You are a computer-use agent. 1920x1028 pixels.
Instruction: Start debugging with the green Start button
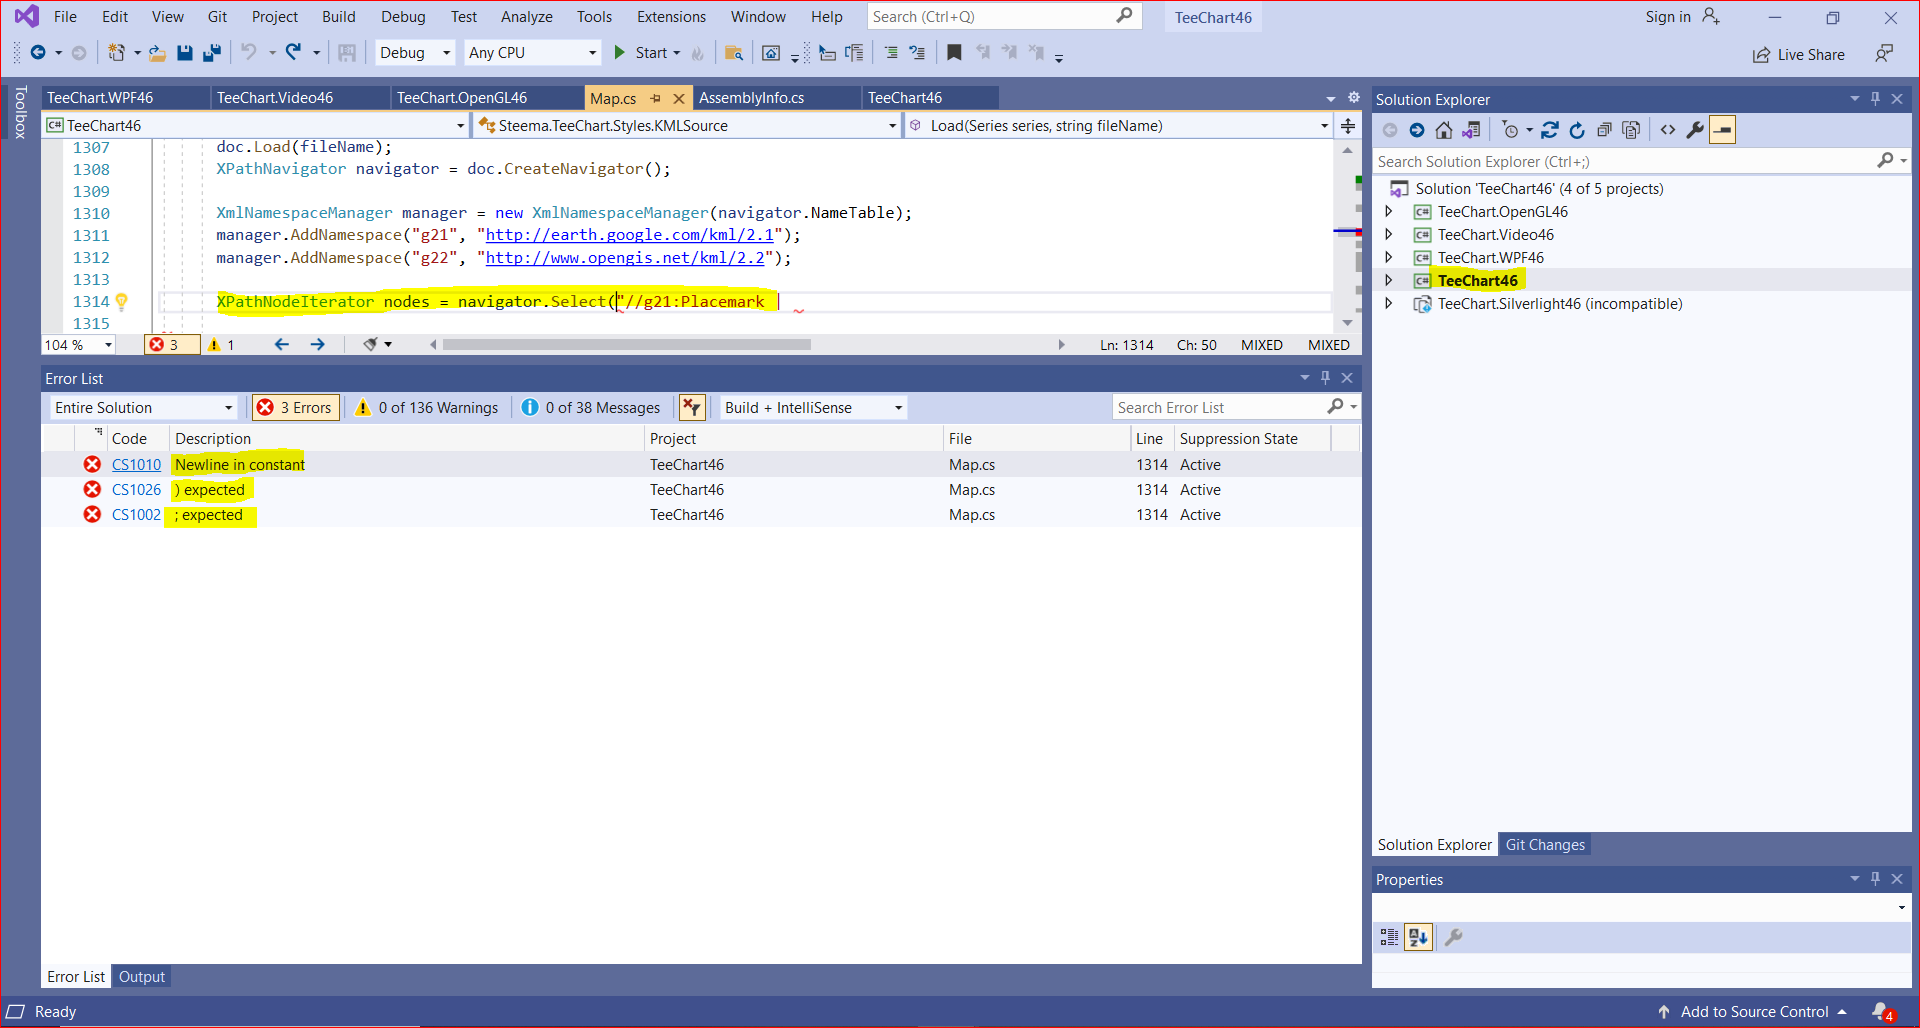click(647, 53)
